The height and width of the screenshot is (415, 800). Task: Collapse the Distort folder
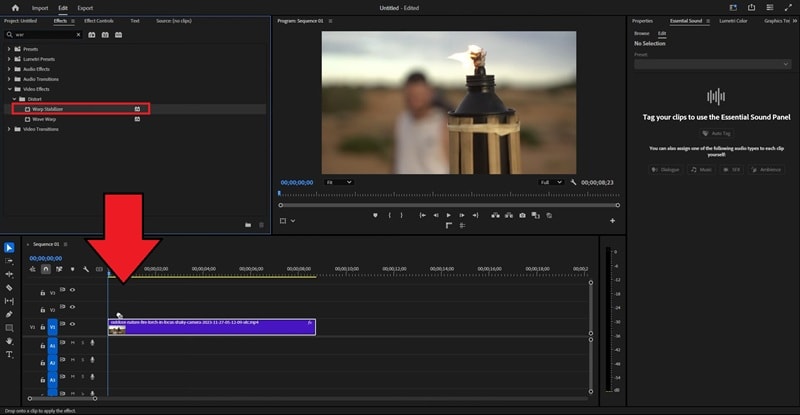click(14, 99)
